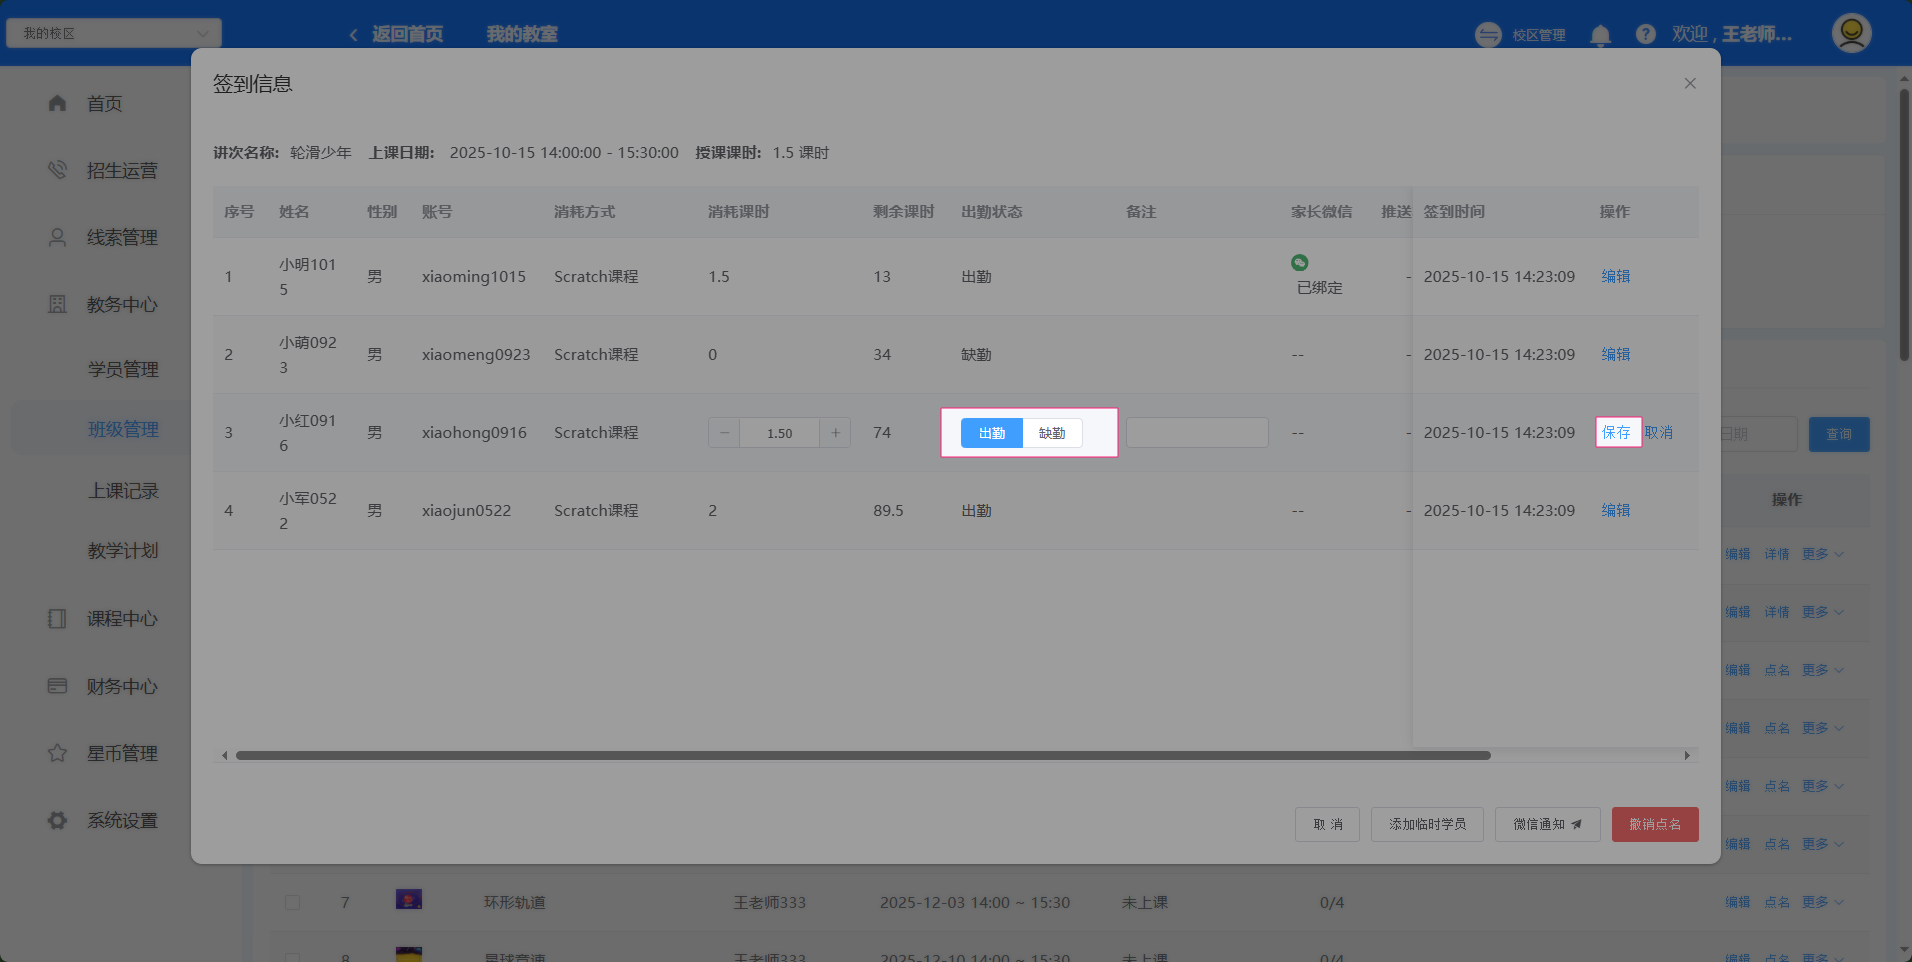The height and width of the screenshot is (962, 1912).
Task: Decrease 消耗课时 with the minus button
Action: tap(724, 433)
